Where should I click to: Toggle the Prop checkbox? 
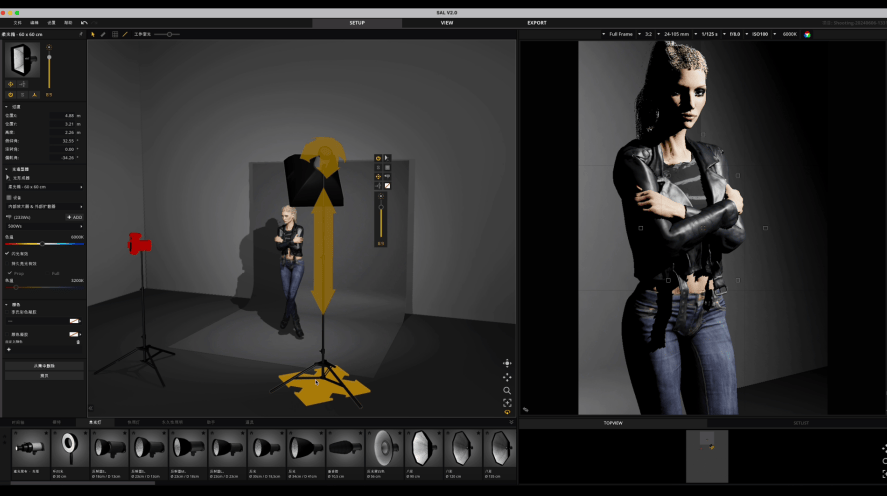tap(10, 273)
